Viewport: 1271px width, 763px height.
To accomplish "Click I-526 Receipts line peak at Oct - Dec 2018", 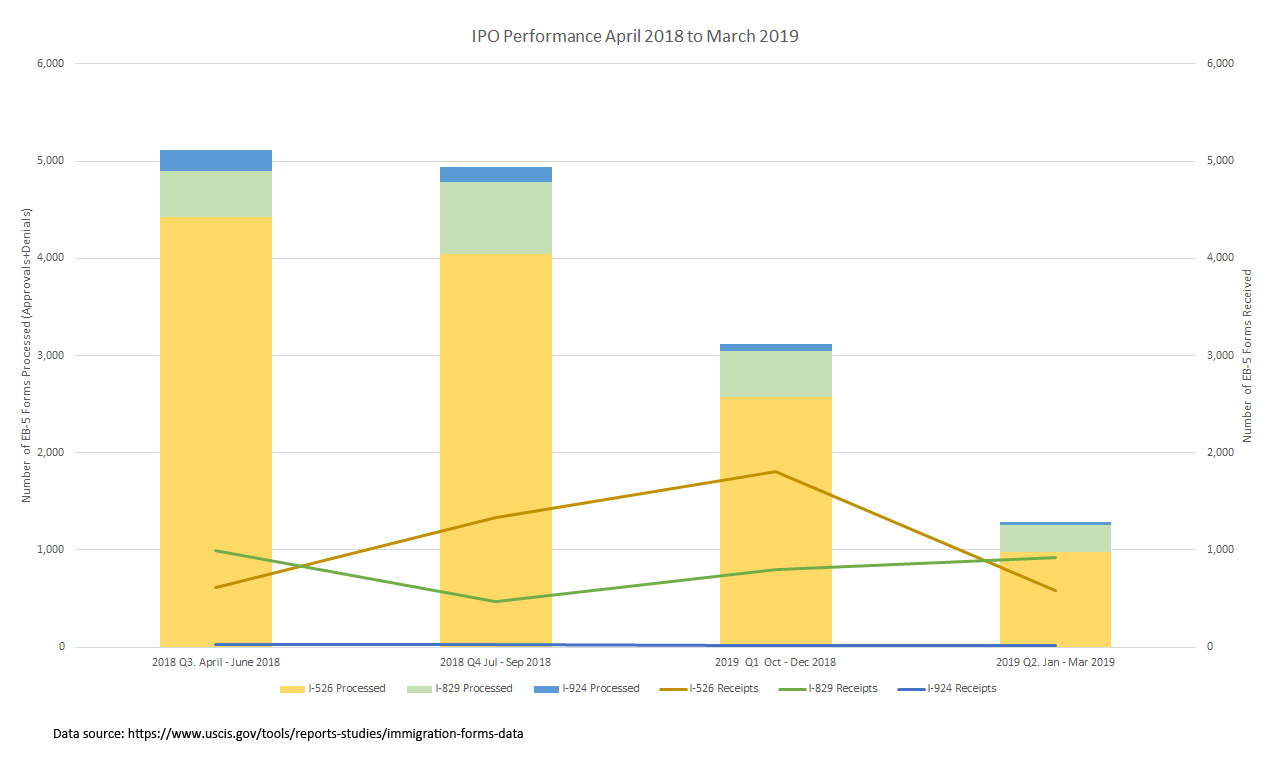I will [x=776, y=472].
